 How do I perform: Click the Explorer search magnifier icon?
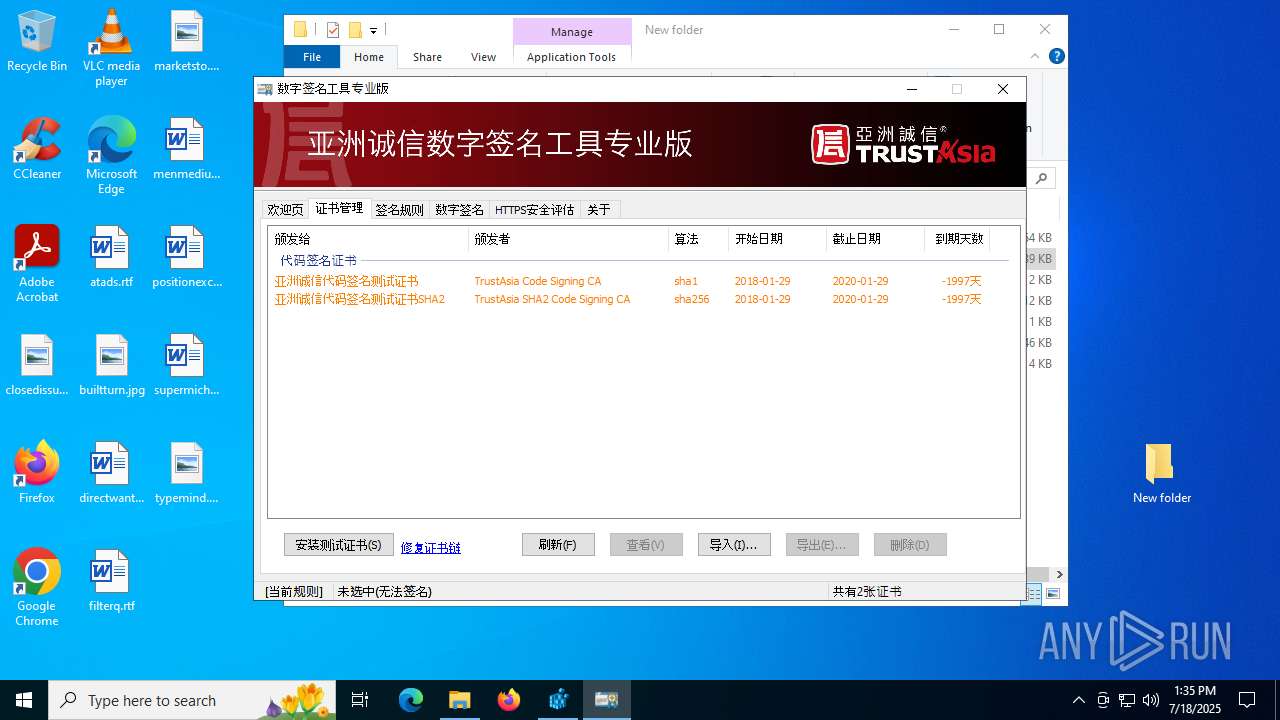pyautogui.click(x=1042, y=178)
